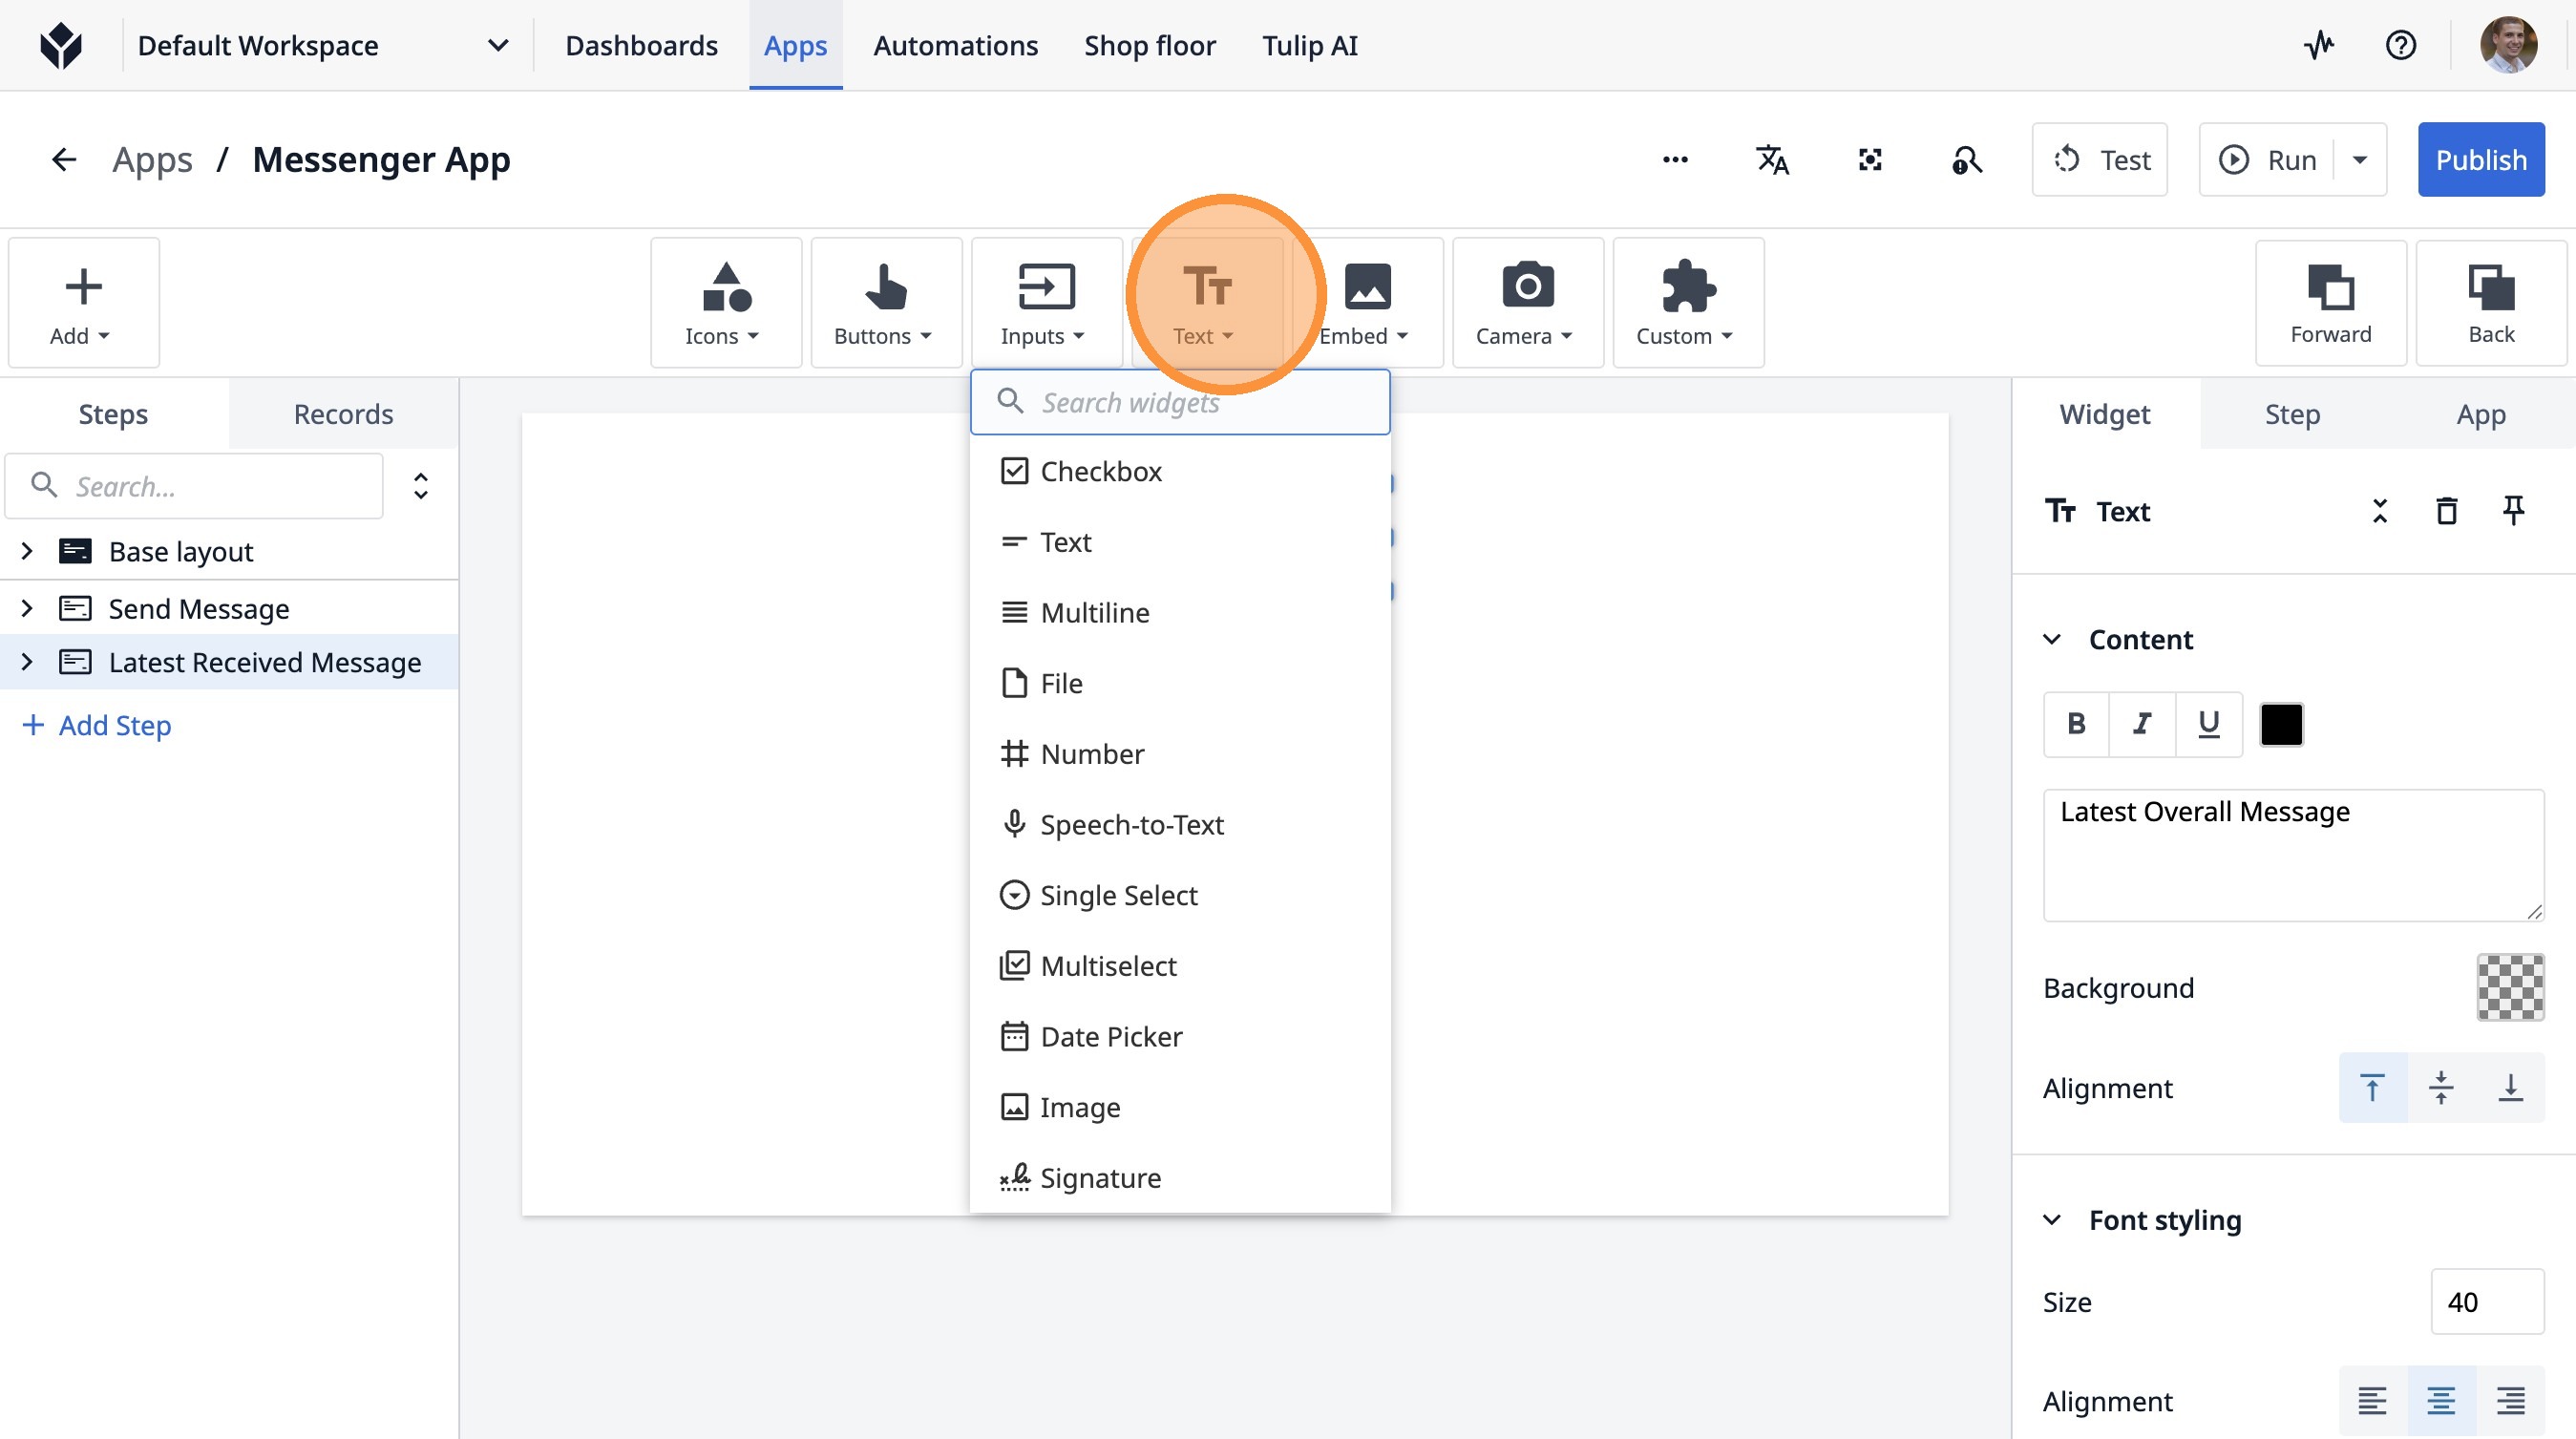
Task: Open the Camera widget menu
Action: (x=1526, y=302)
